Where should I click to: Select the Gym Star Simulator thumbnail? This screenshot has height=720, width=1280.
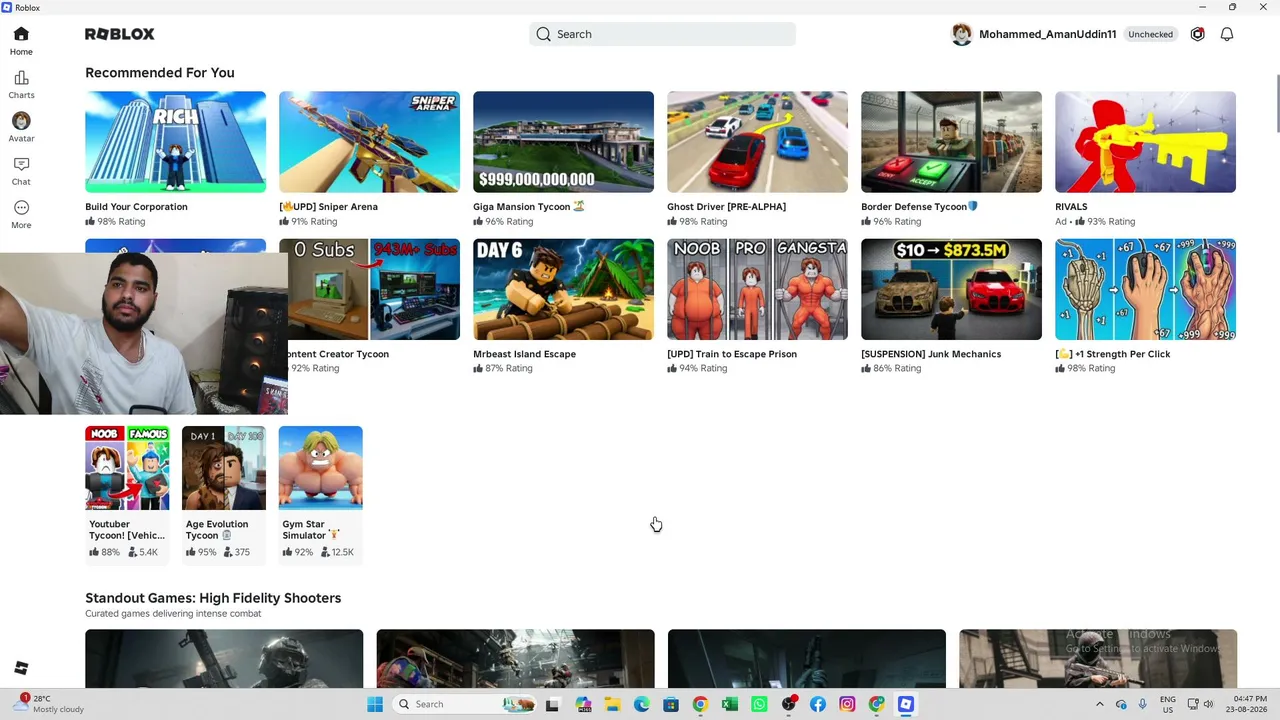[x=320, y=468]
